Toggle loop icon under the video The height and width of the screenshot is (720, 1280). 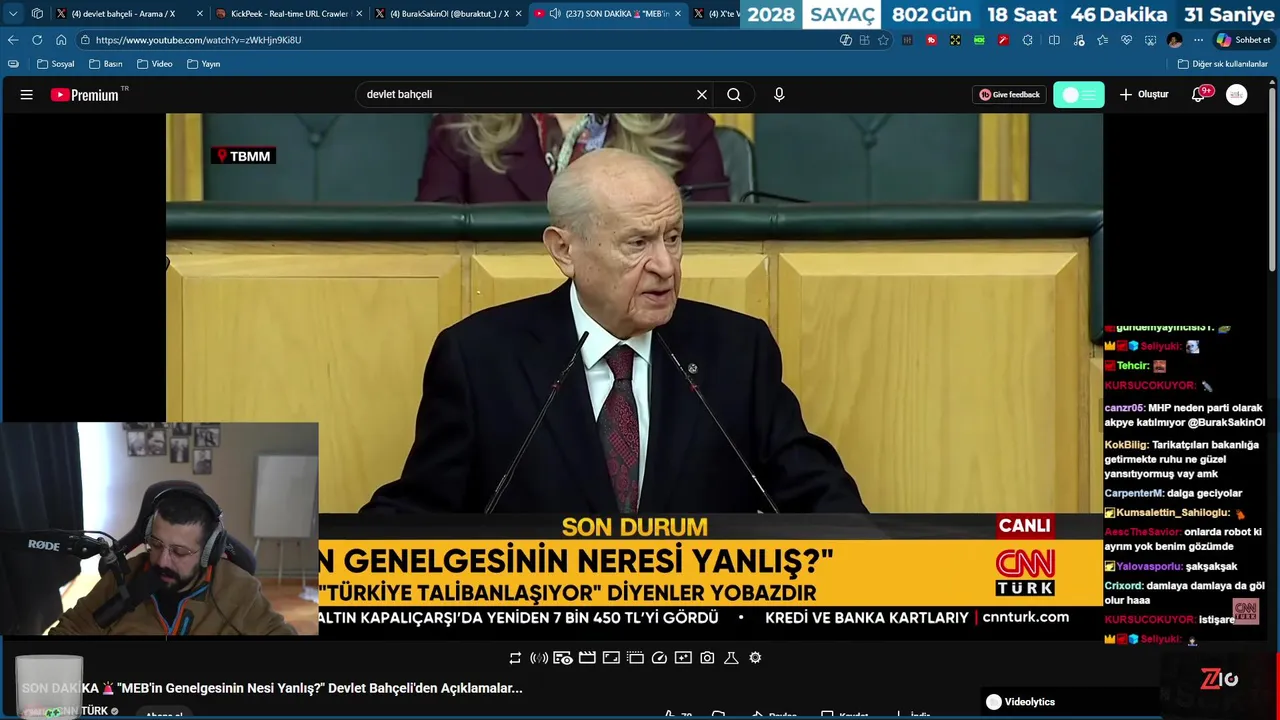point(515,658)
